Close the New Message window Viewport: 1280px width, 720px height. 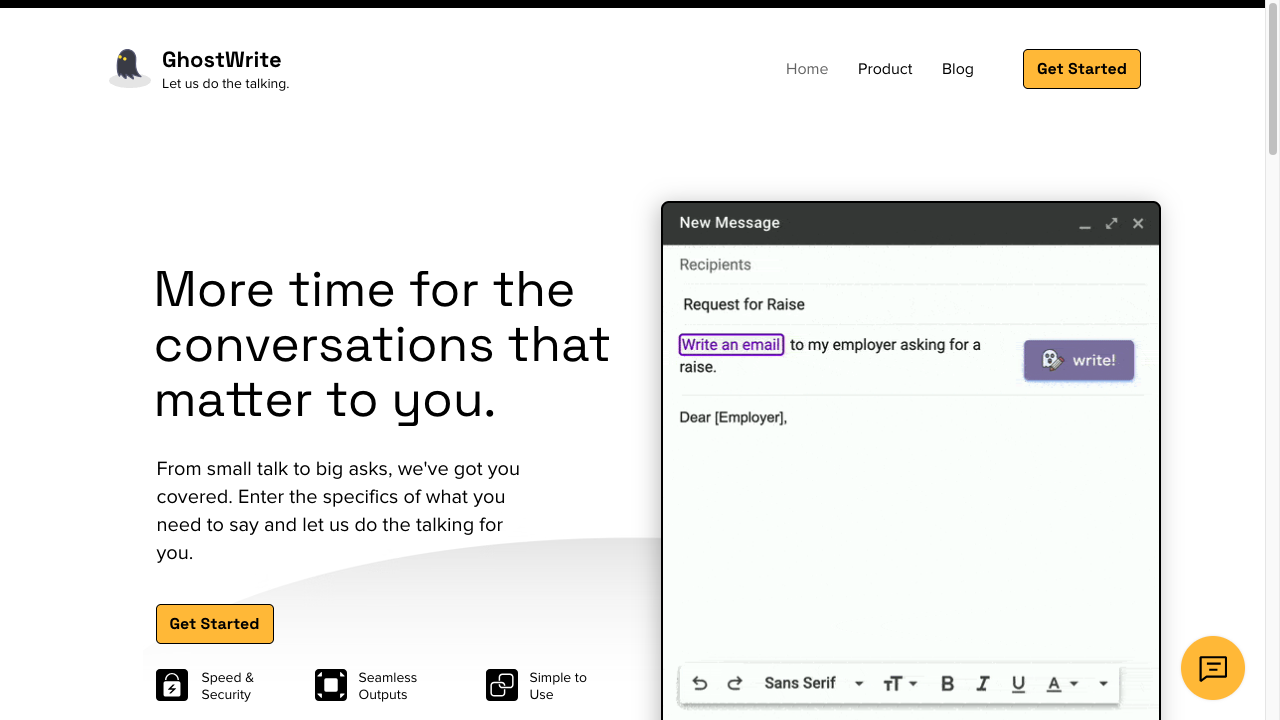click(x=1138, y=223)
